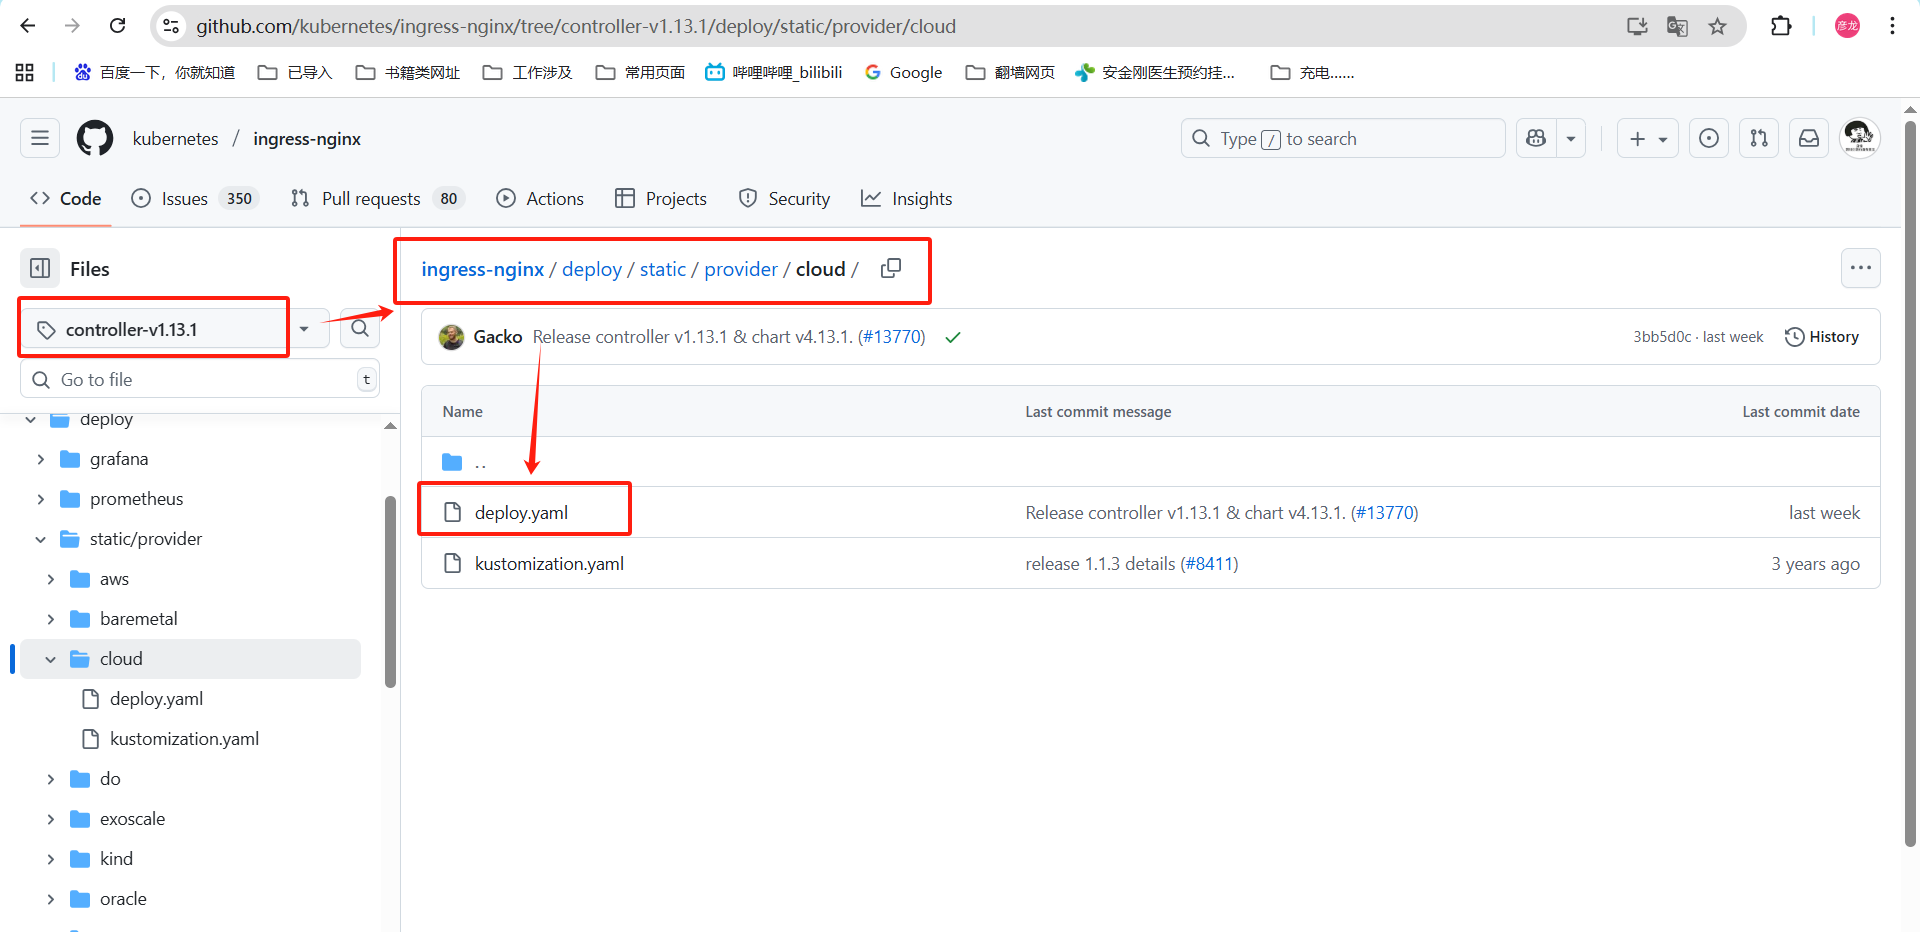Open deploy.yaml in the file list
The image size is (1920, 932).
(521, 512)
